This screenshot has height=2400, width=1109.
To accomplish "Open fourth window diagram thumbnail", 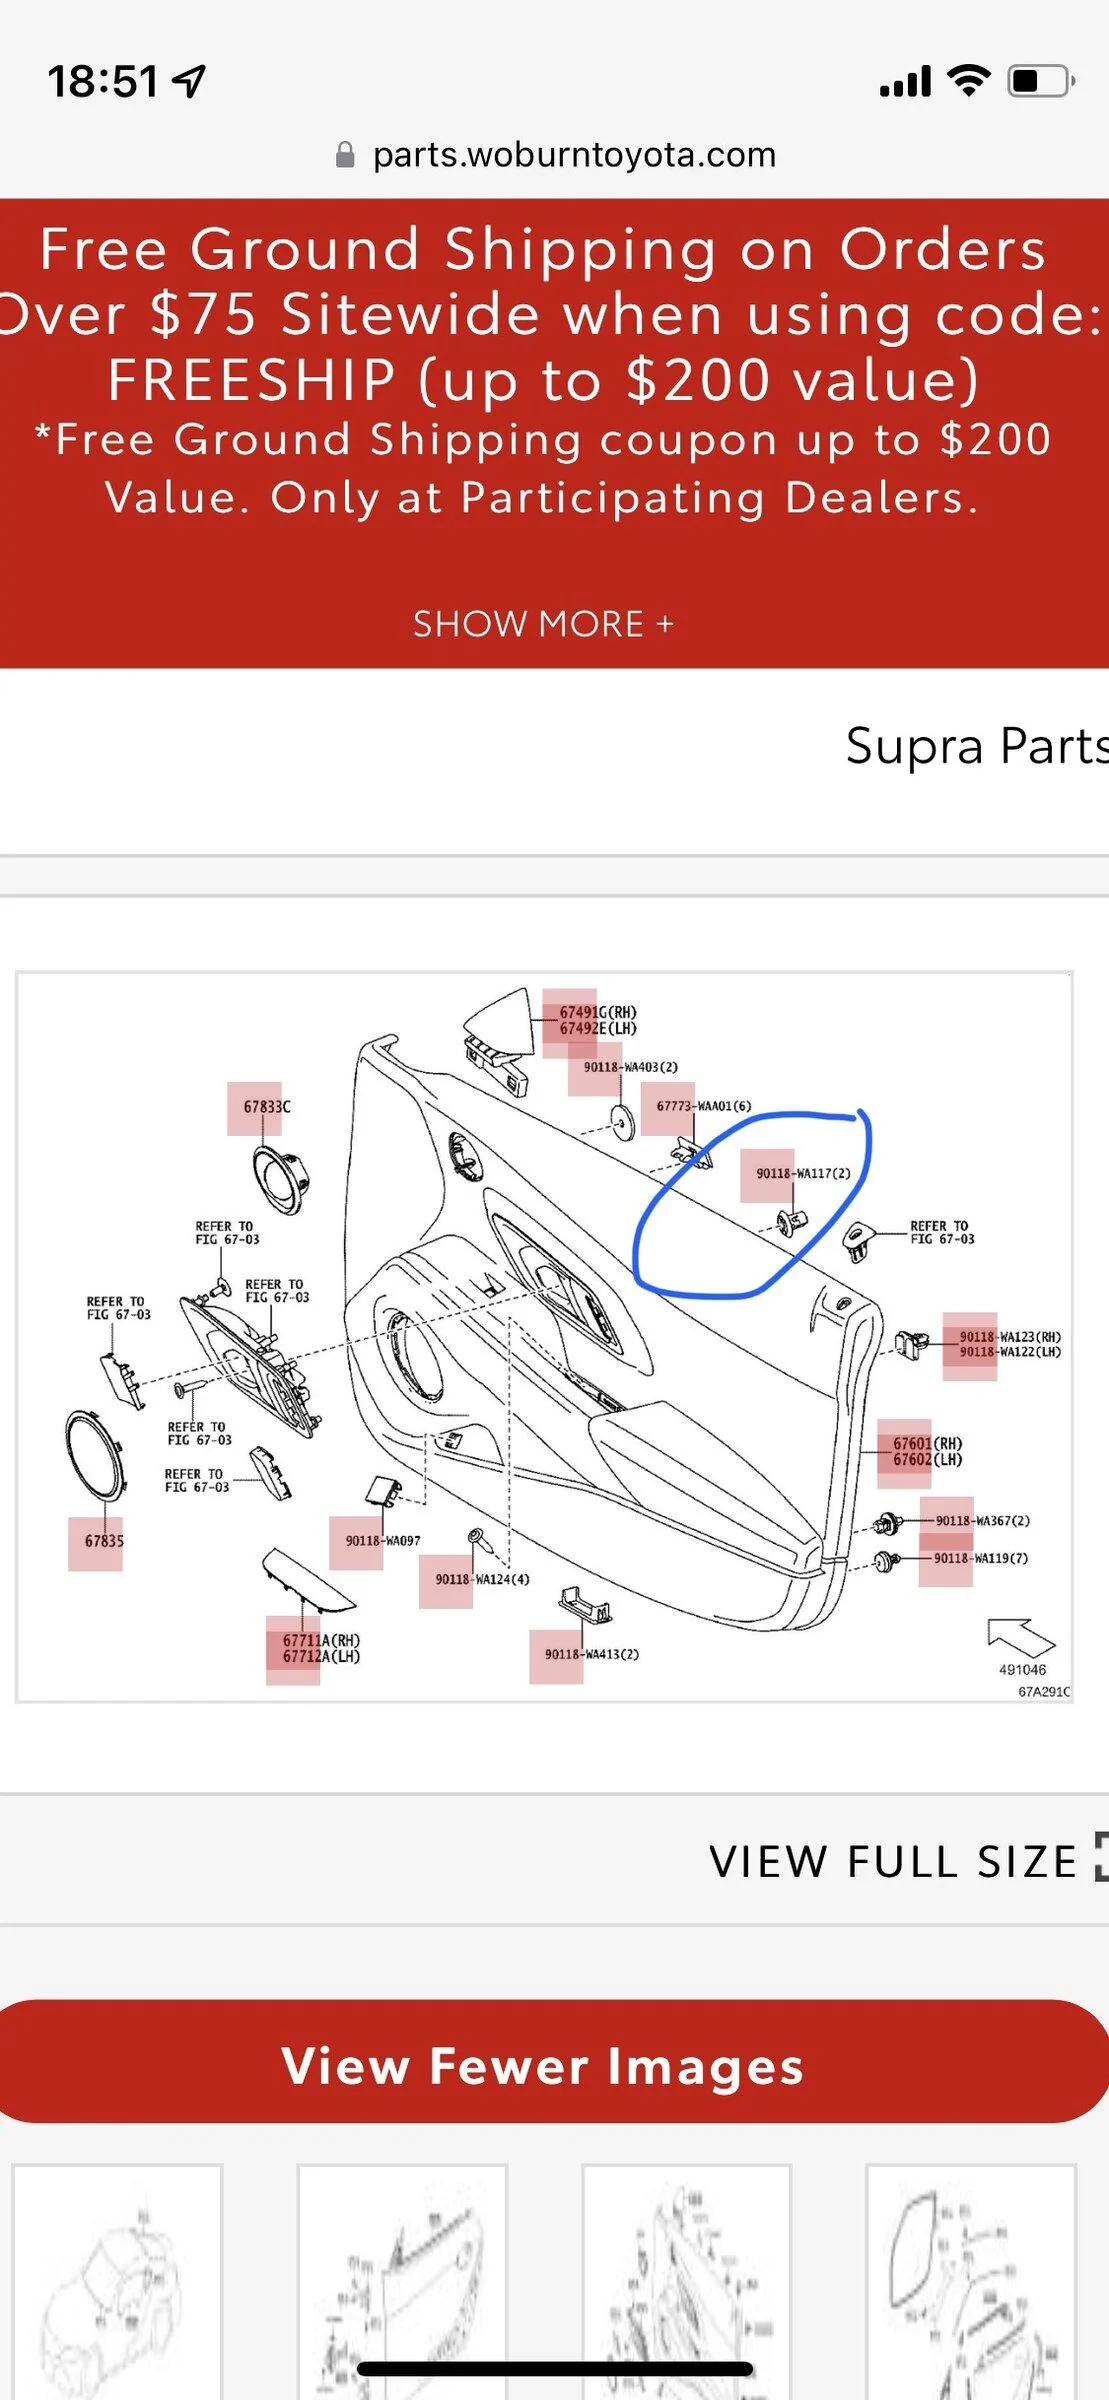I will click(x=971, y=2281).
